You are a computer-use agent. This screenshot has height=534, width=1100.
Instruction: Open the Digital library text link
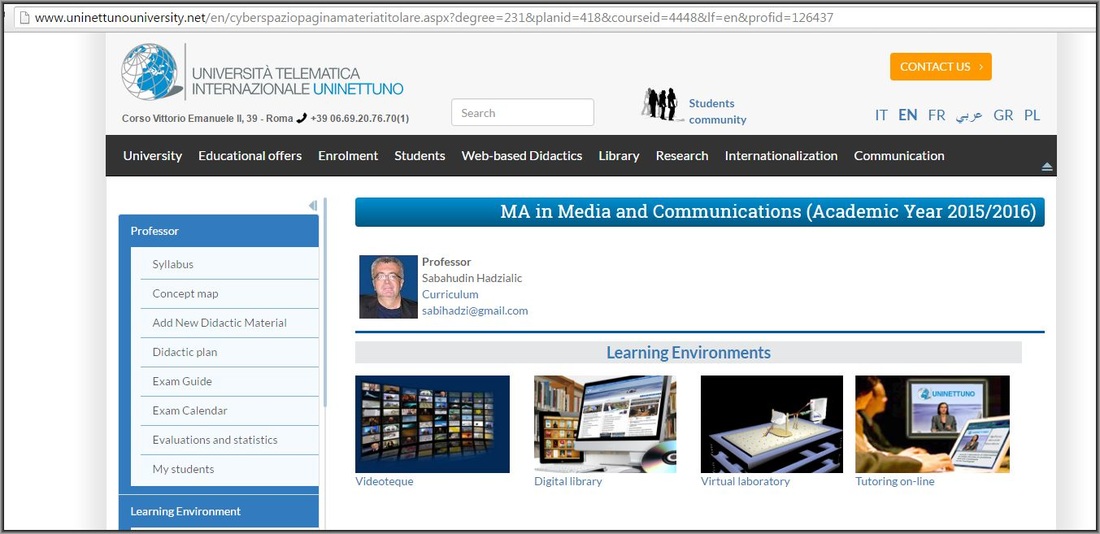pos(568,481)
